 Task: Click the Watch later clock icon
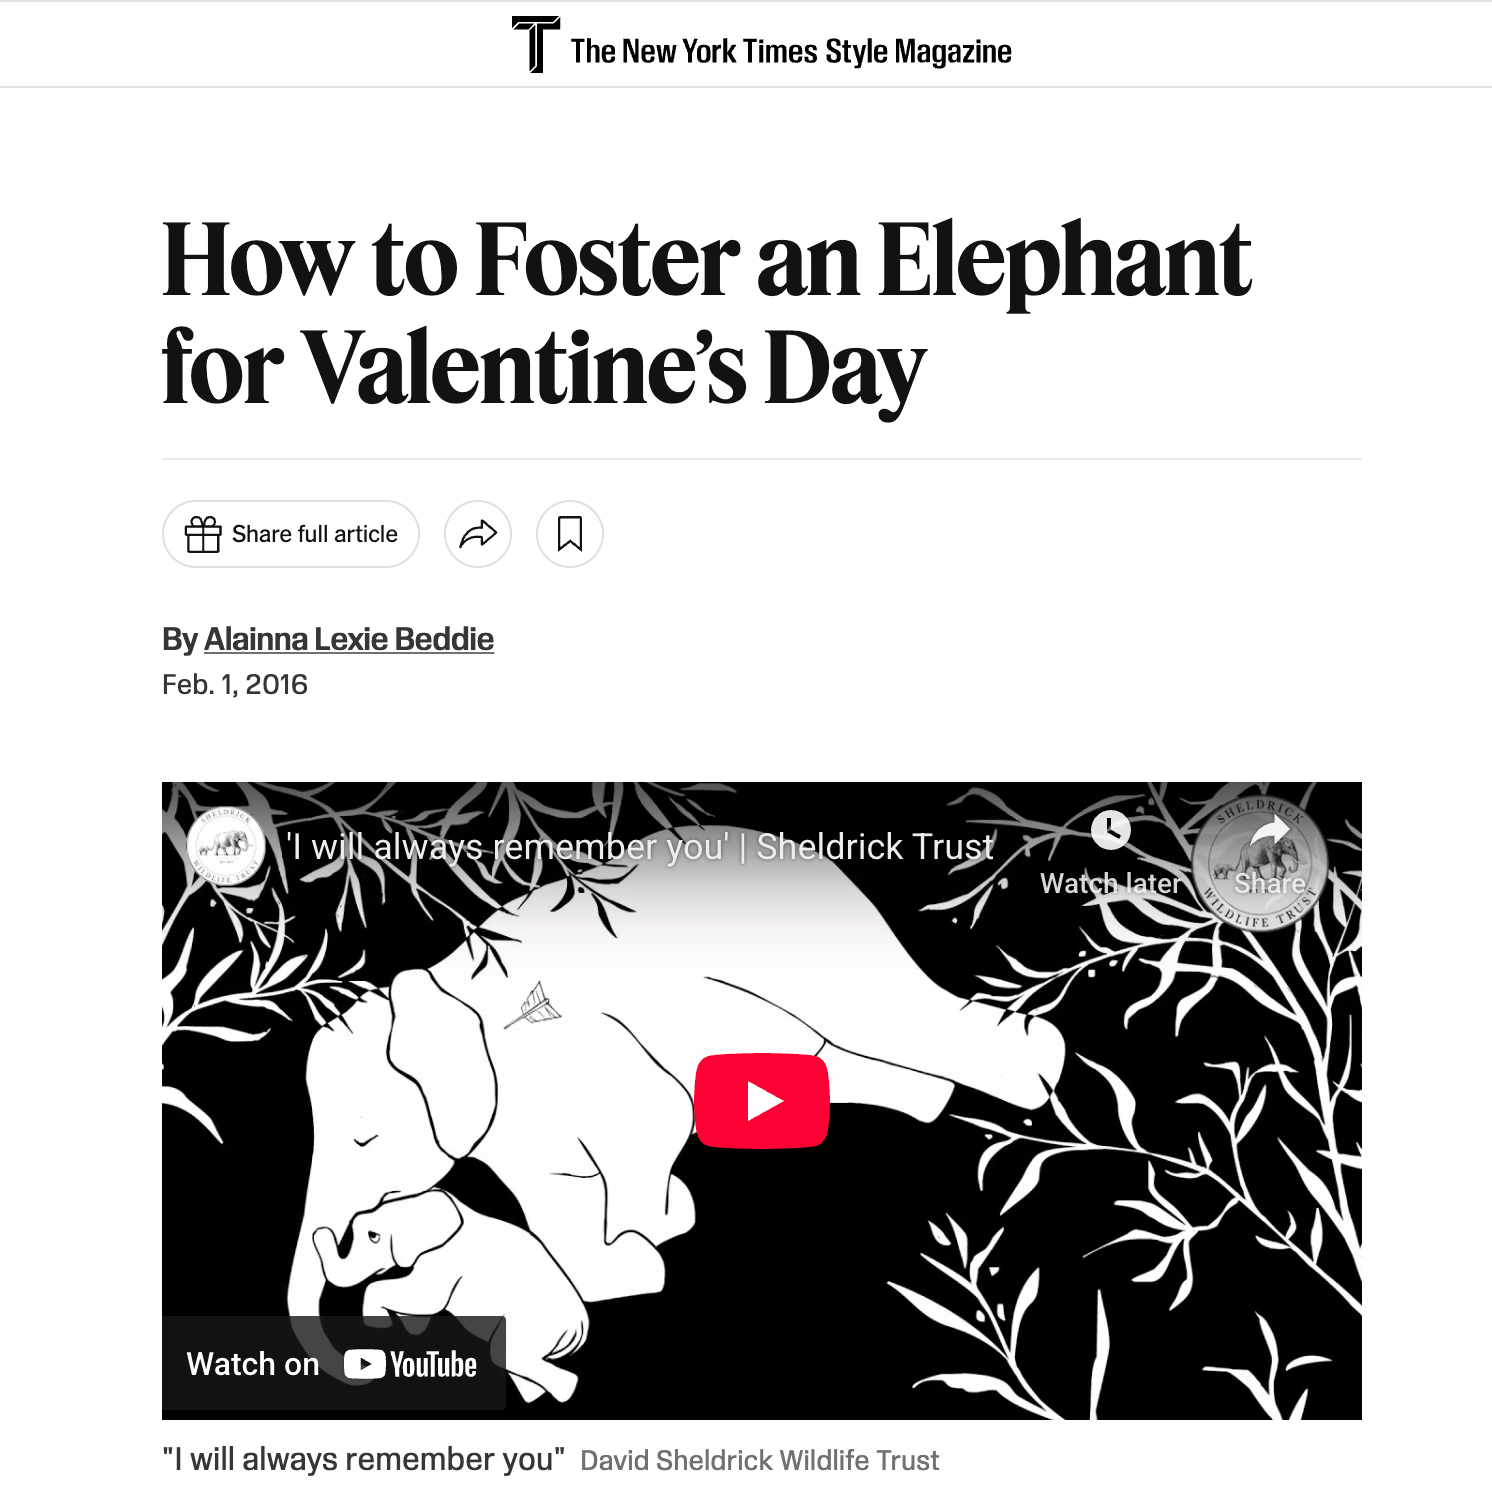tap(1111, 829)
